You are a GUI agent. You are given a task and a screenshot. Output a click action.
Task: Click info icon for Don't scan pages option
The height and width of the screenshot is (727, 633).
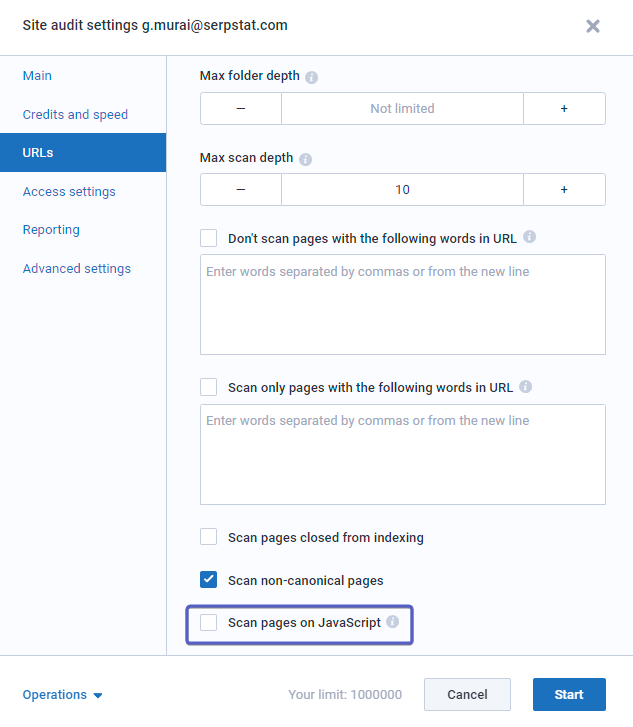pos(530,238)
